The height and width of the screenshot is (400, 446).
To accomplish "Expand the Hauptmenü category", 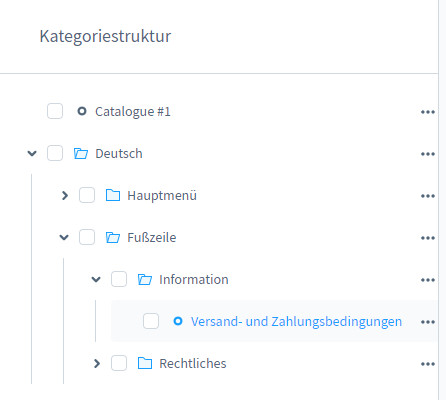I will tap(65, 195).
